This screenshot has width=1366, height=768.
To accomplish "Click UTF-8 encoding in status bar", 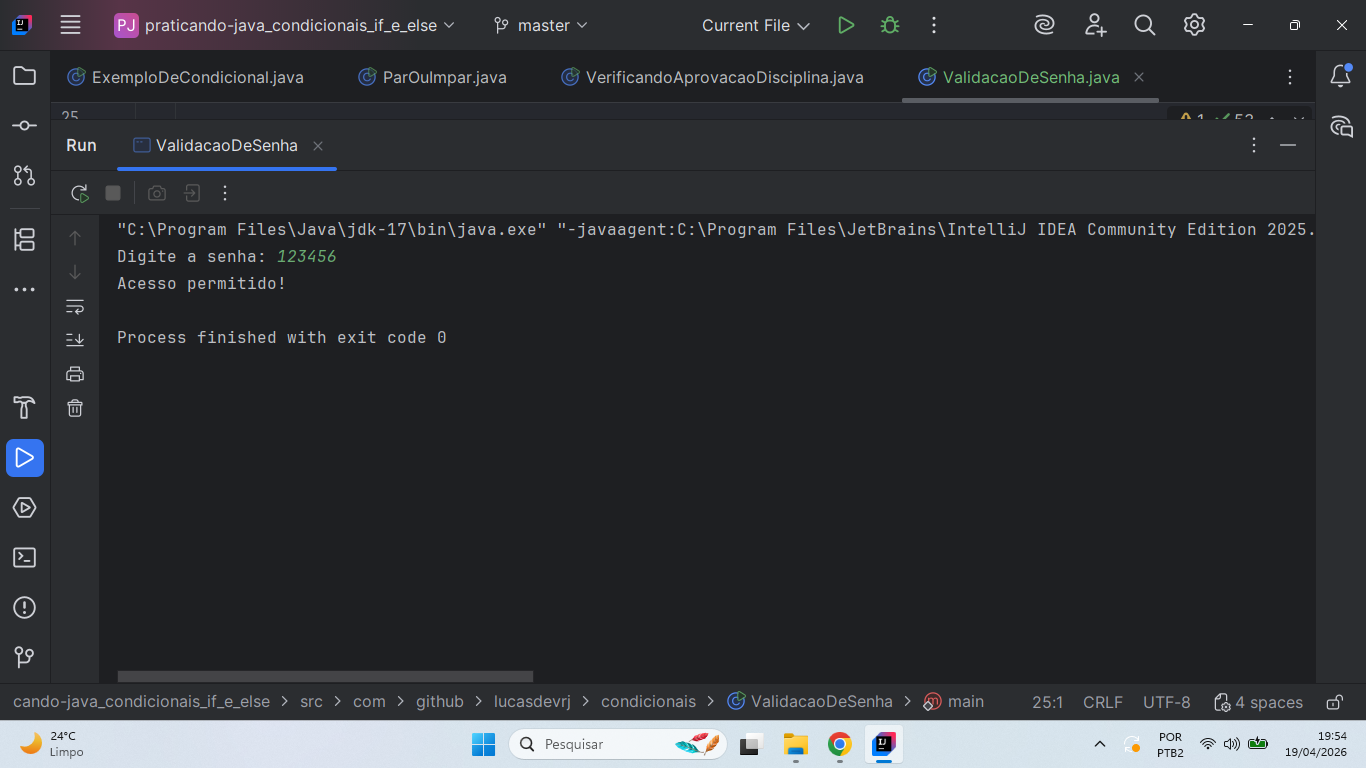I will (1166, 702).
